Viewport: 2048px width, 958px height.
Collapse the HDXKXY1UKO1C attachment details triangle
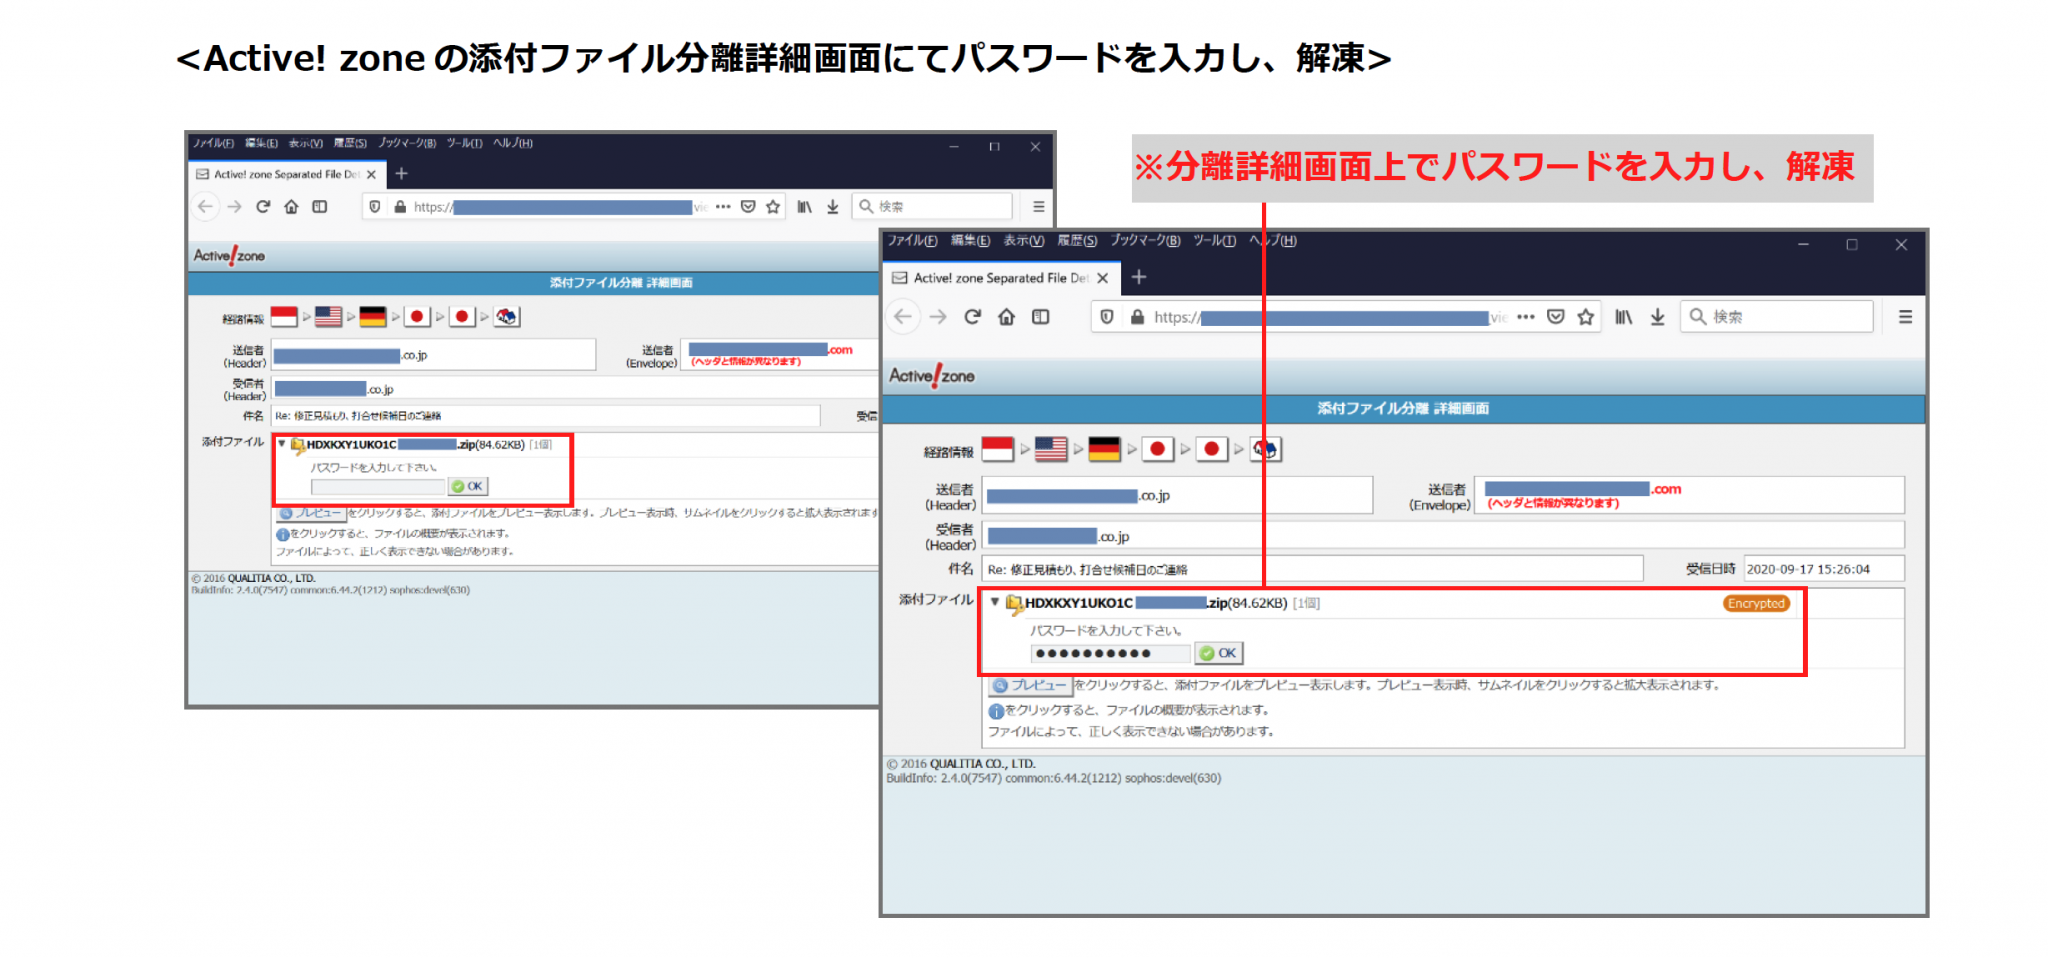coord(994,603)
